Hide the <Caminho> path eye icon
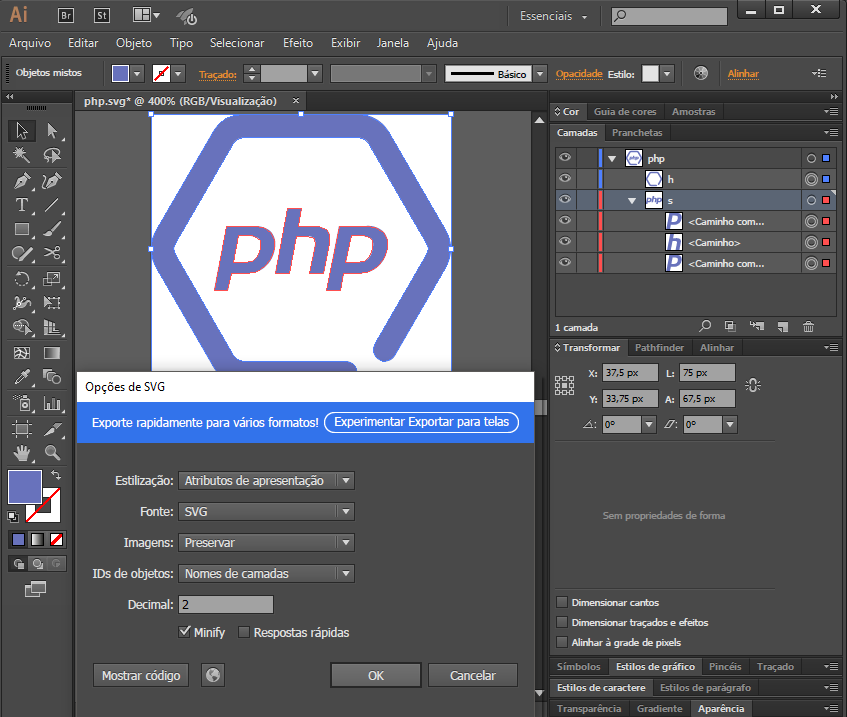 click(565, 242)
